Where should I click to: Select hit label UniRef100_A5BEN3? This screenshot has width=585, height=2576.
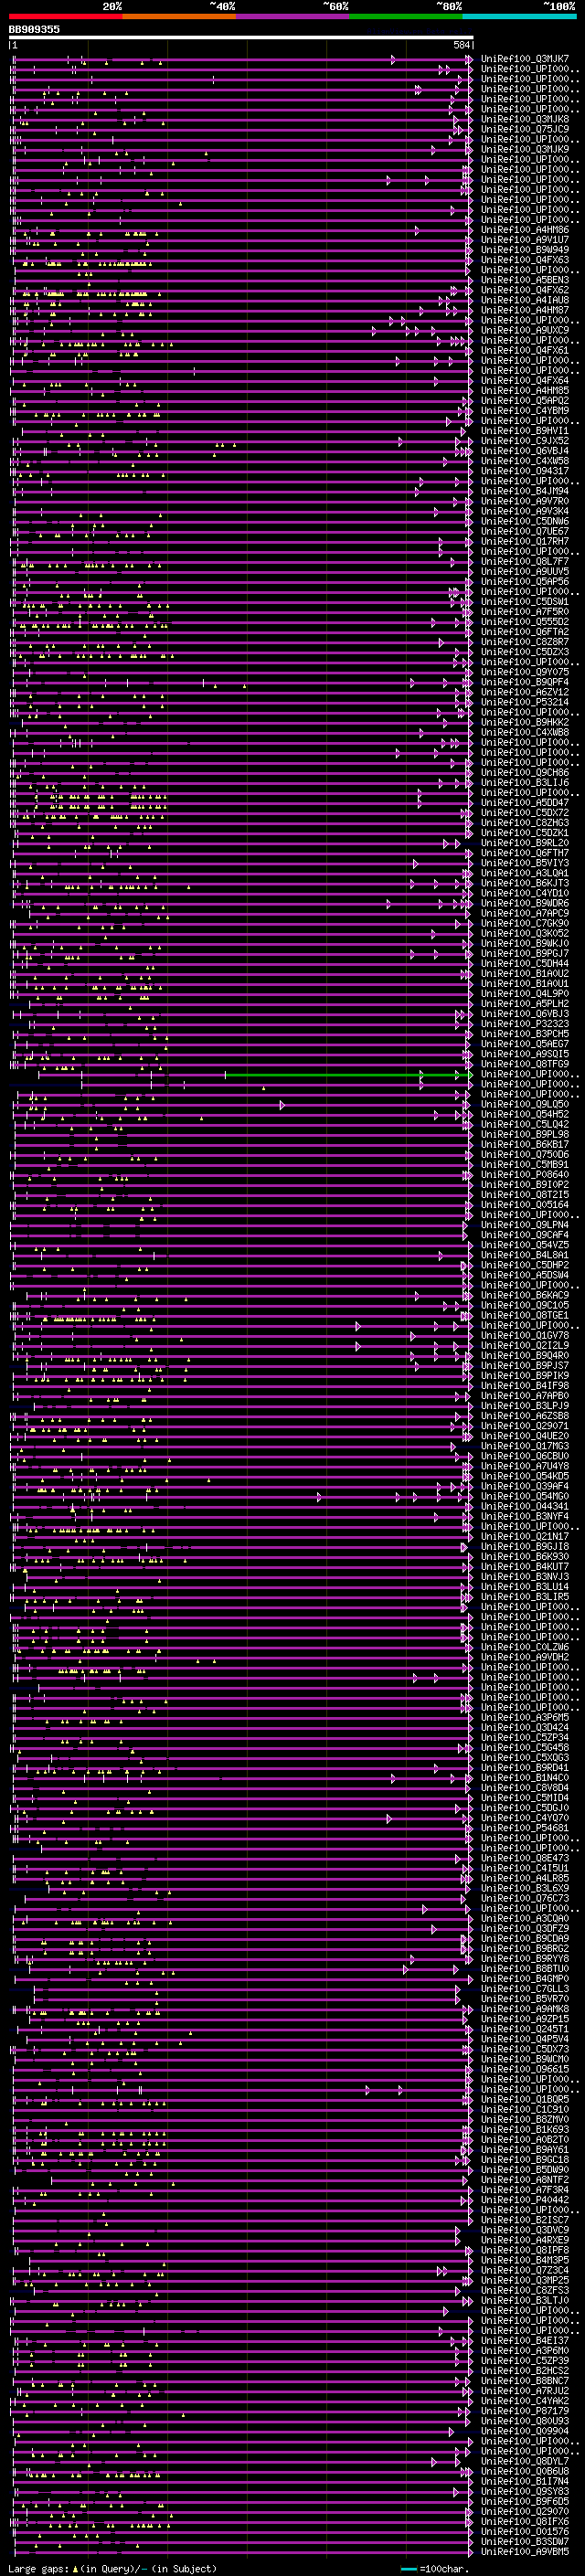525,280
